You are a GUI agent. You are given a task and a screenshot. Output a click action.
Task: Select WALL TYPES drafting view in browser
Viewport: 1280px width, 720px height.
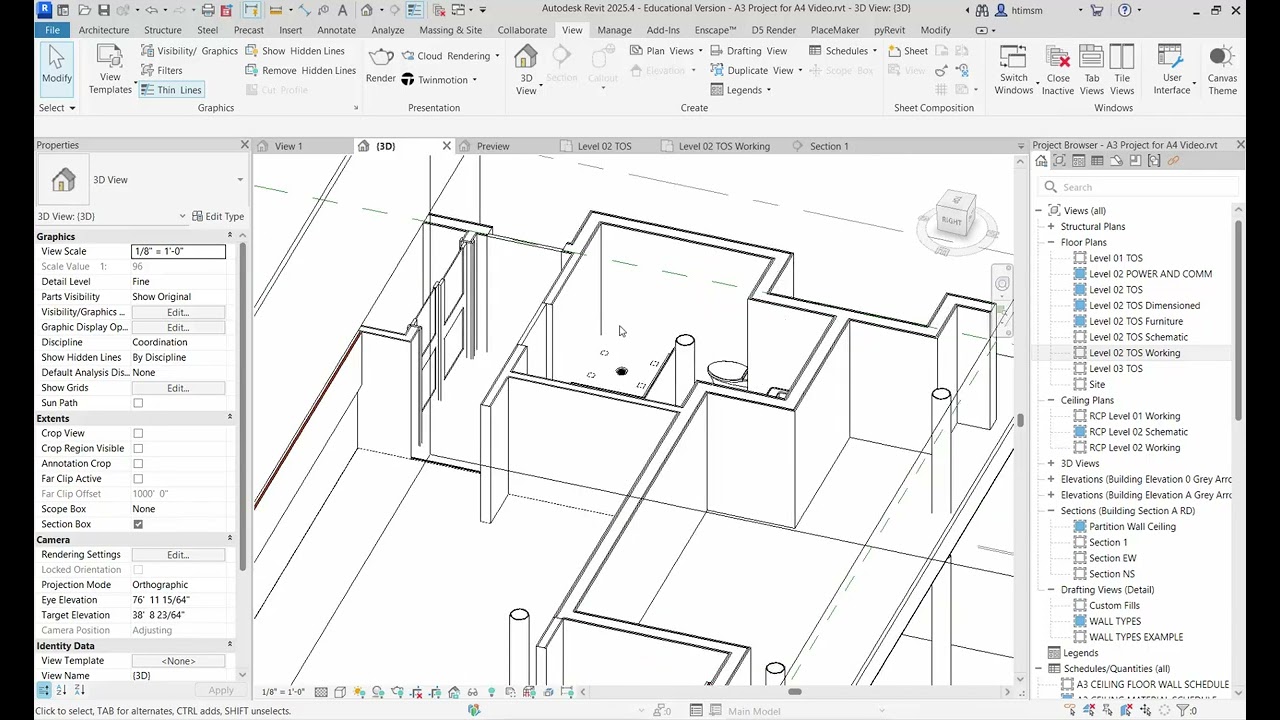pyautogui.click(x=1114, y=621)
